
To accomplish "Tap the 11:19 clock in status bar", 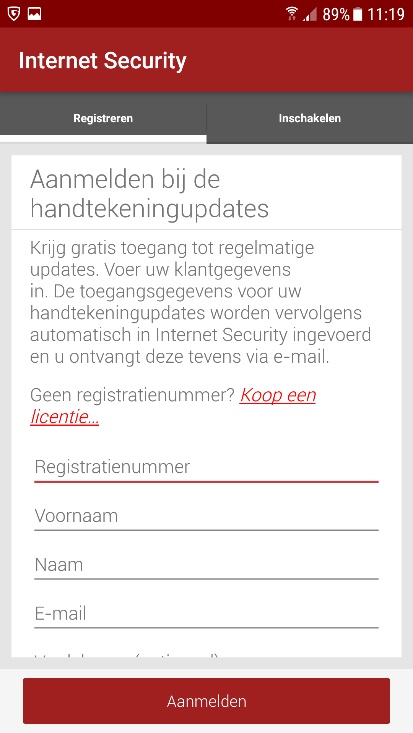I will click(386, 14).
